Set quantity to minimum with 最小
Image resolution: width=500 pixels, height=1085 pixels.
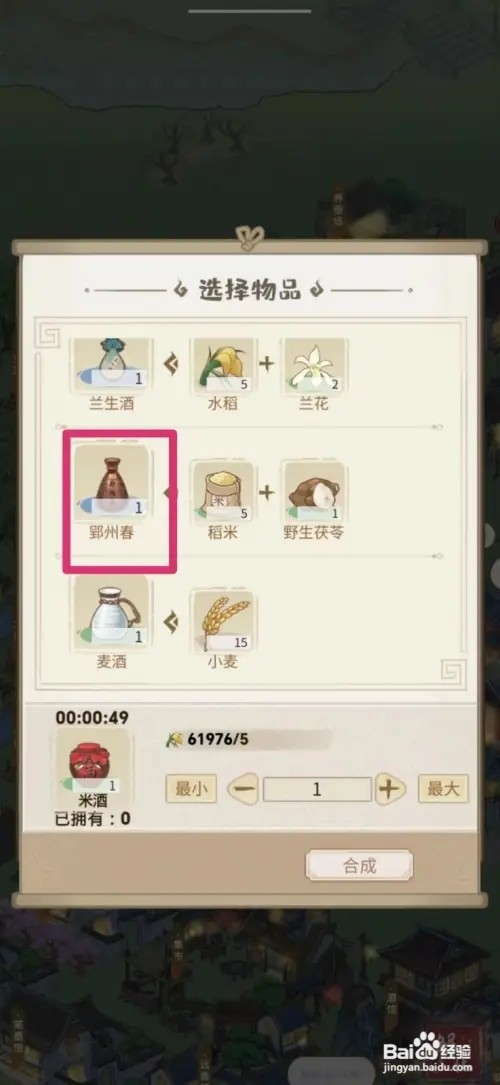[x=191, y=789]
